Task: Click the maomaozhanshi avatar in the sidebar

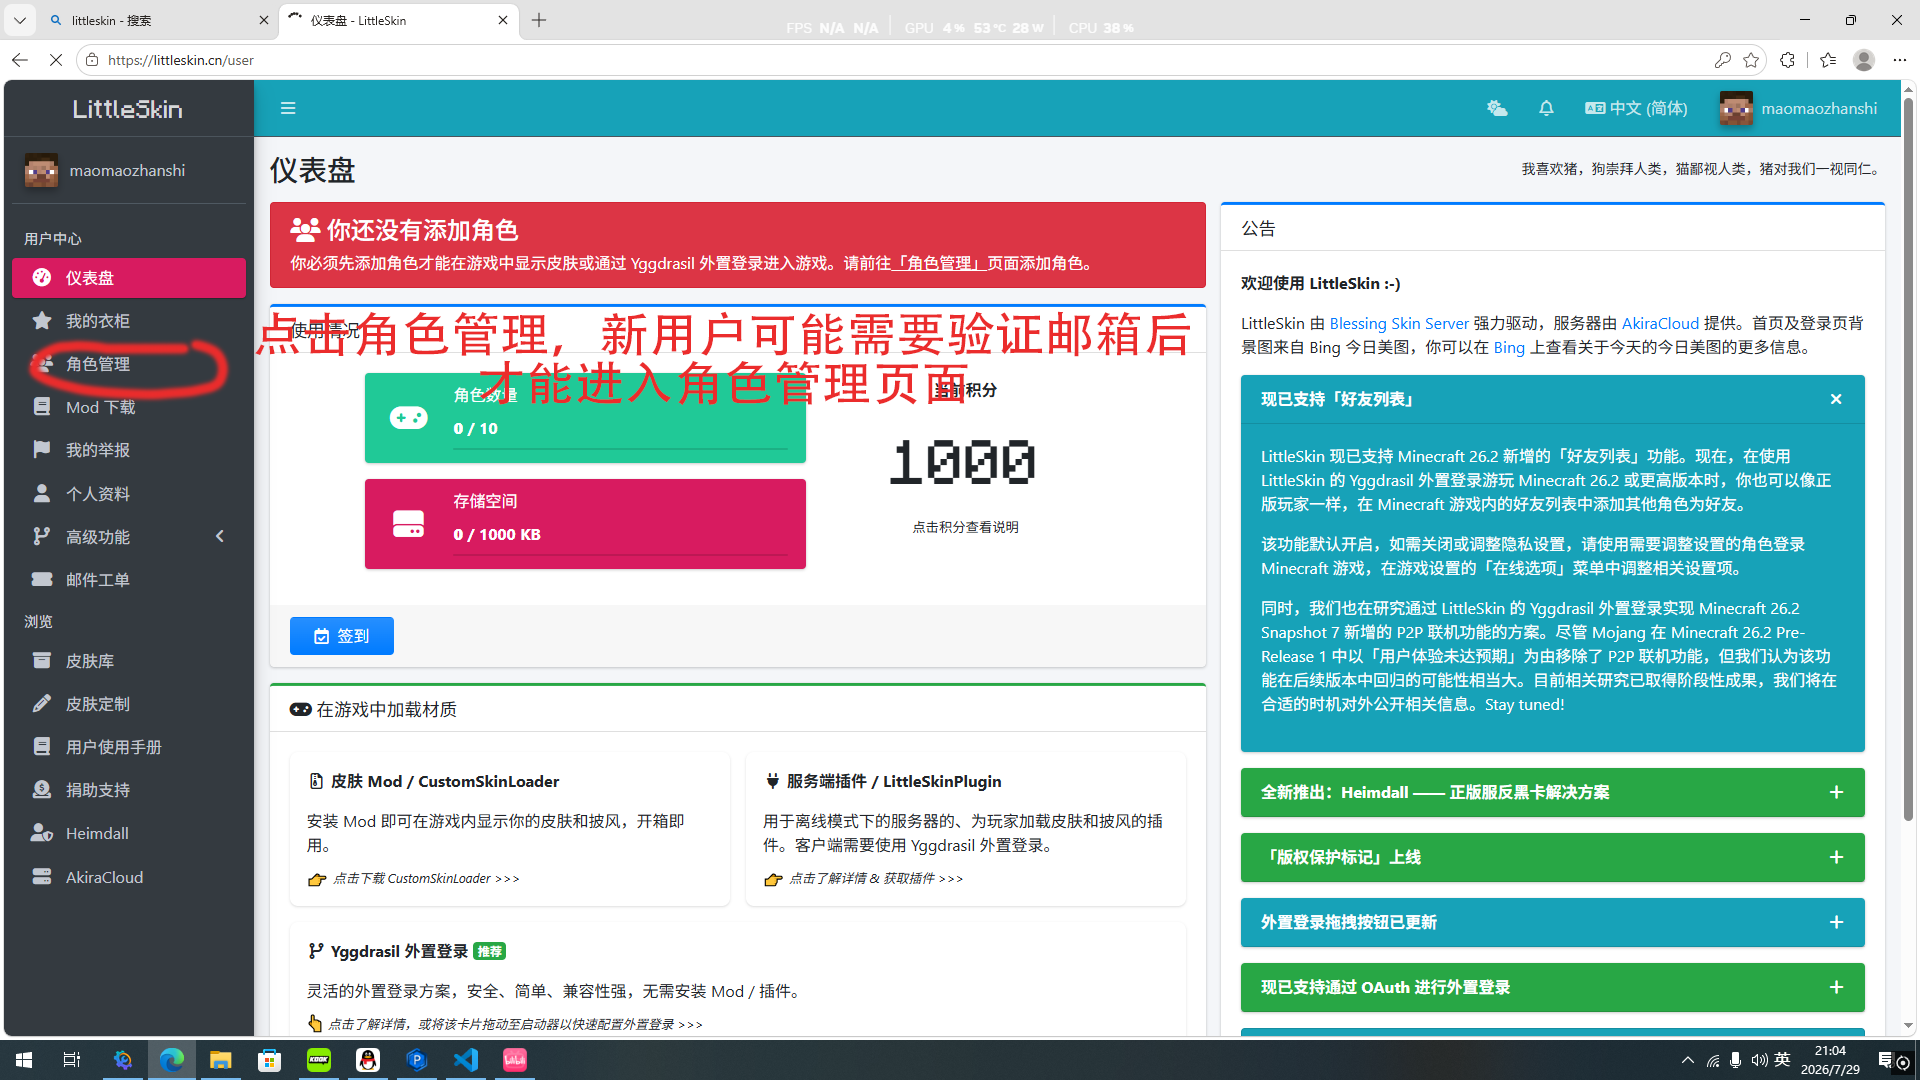Action: tap(41, 170)
